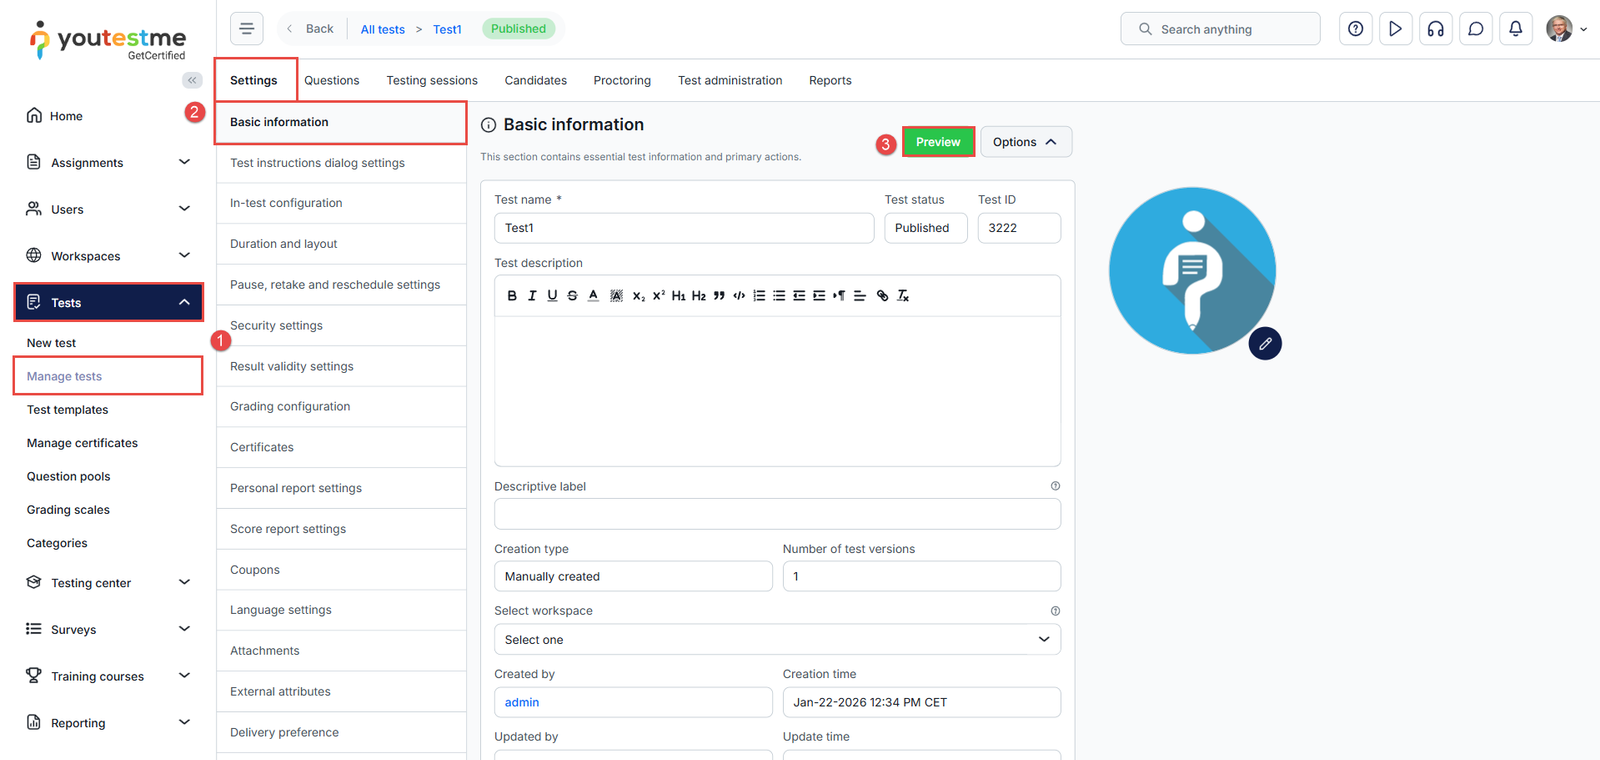This screenshot has width=1600, height=760.
Task: Click the notifications bell icon
Action: click(1515, 29)
